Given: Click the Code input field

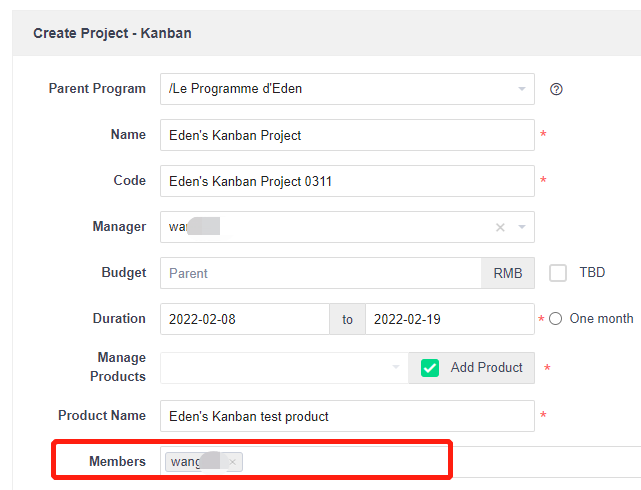Looking at the screenshot, I should (346, 181).
